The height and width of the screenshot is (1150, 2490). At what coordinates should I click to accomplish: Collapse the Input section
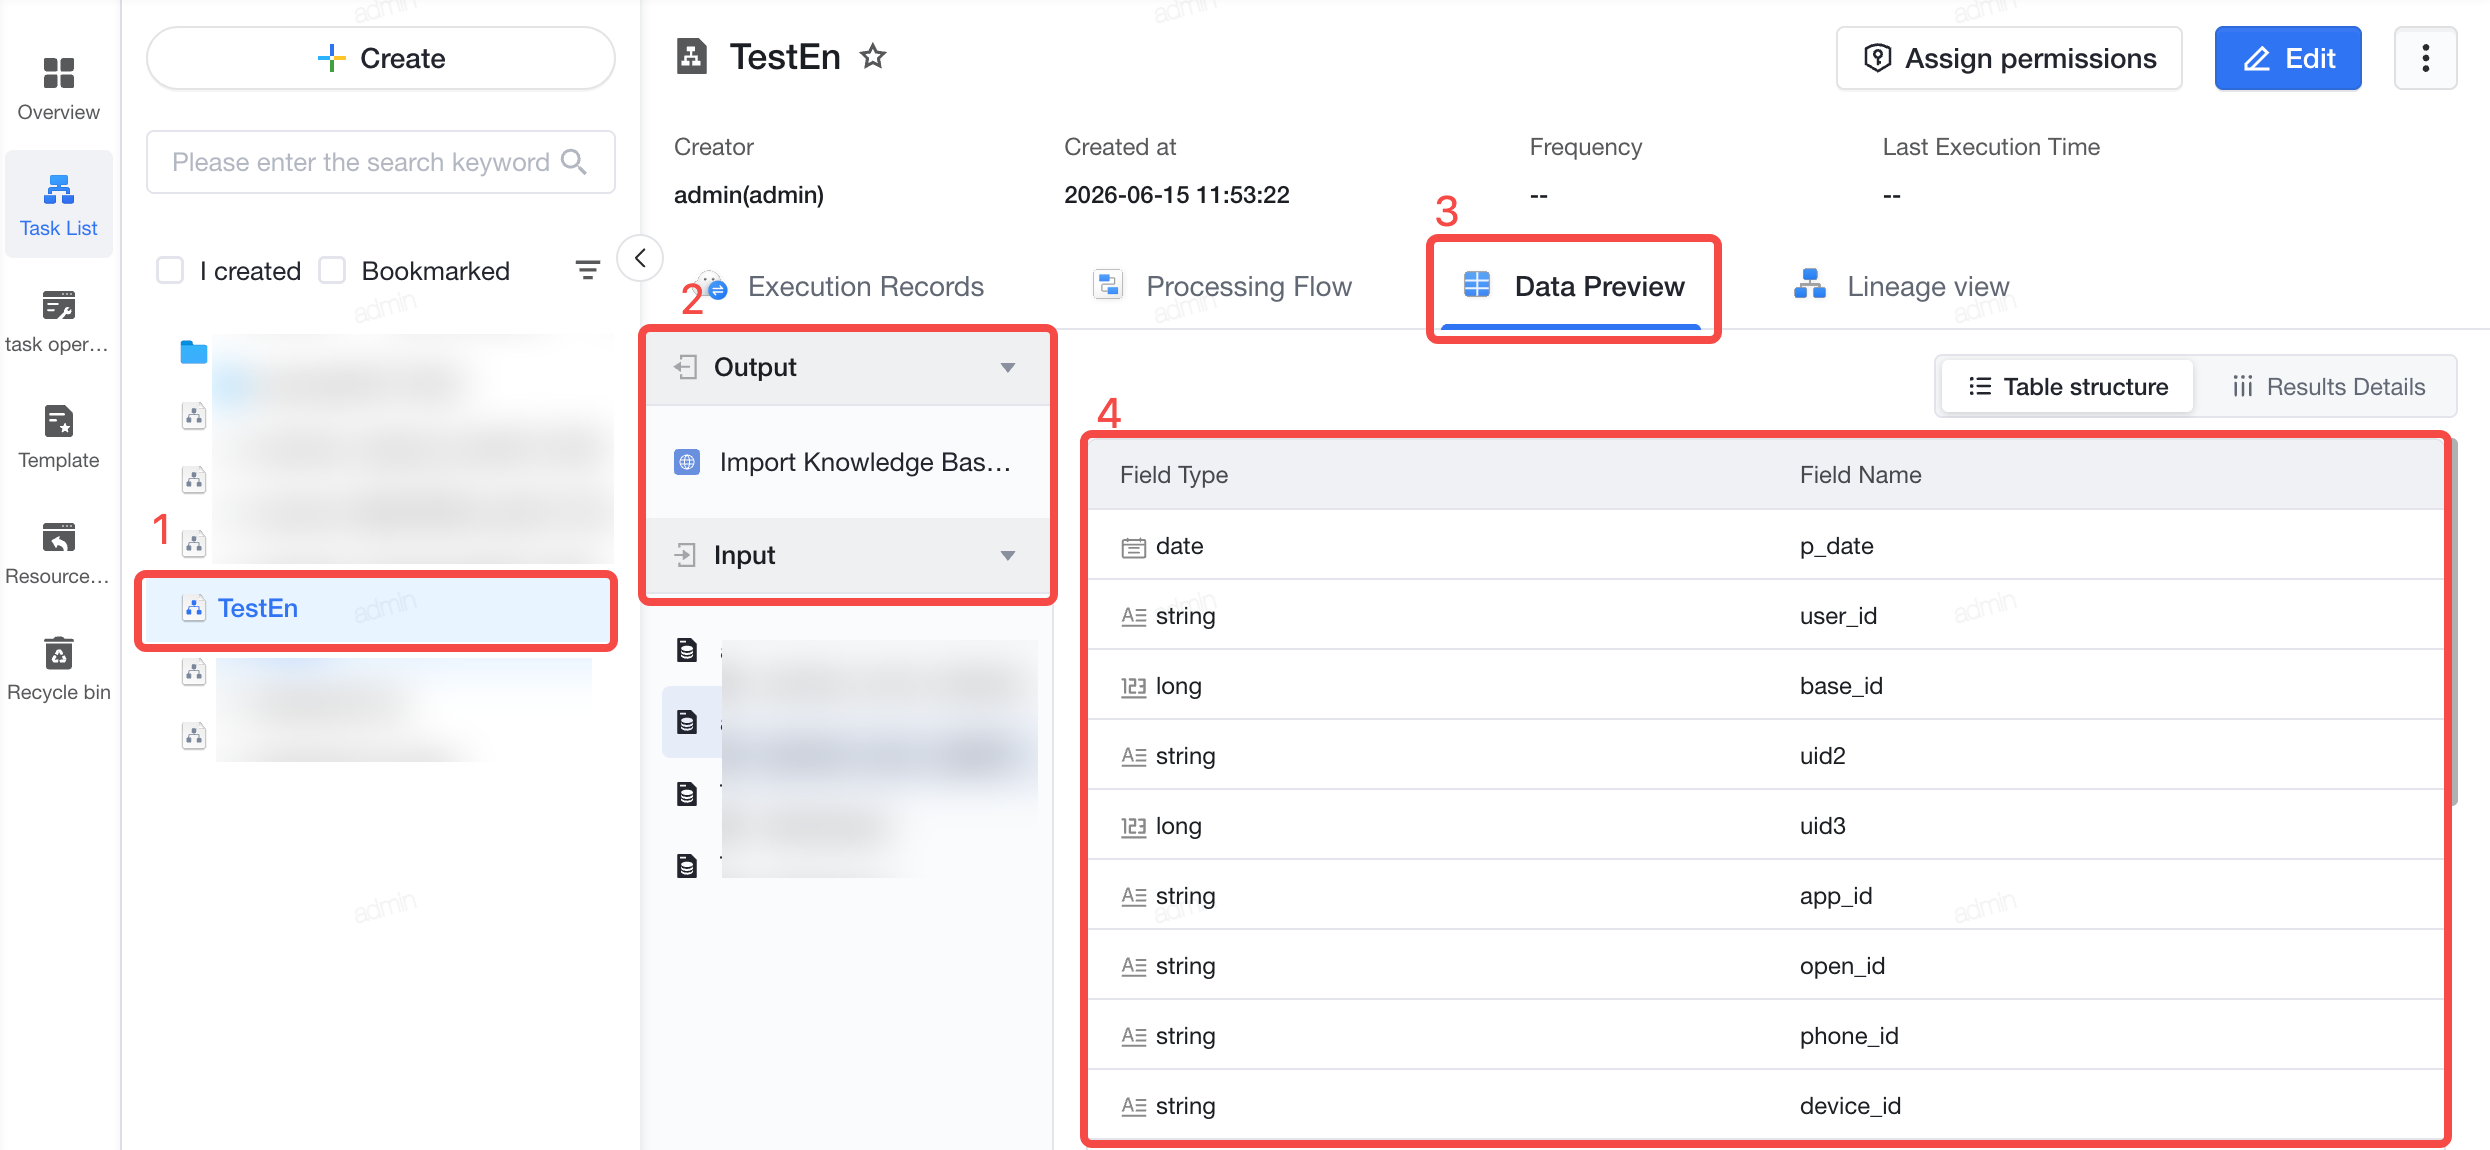pos(1008,555)
